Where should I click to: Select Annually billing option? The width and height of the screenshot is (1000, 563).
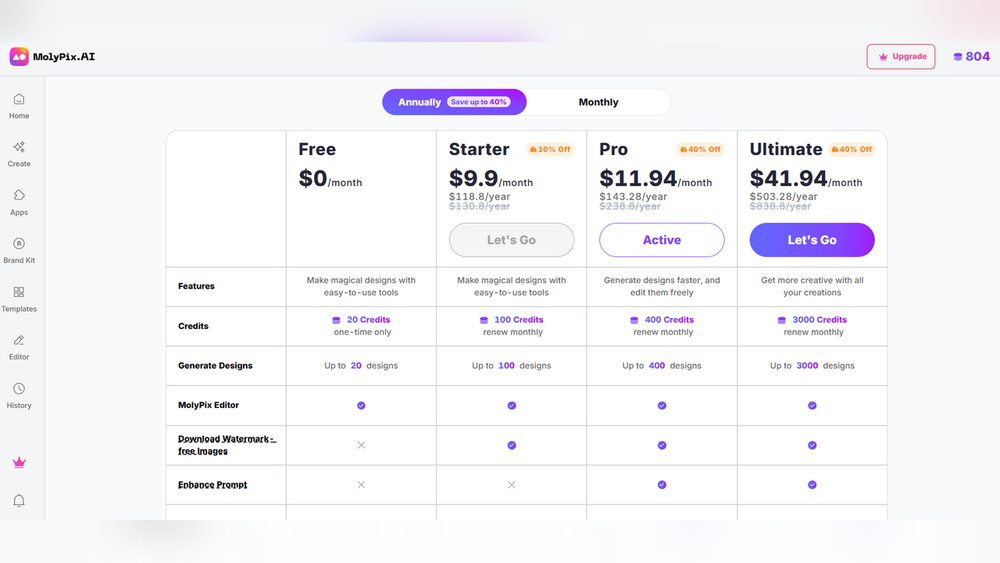pyautogui.click(x=453, y=102)
